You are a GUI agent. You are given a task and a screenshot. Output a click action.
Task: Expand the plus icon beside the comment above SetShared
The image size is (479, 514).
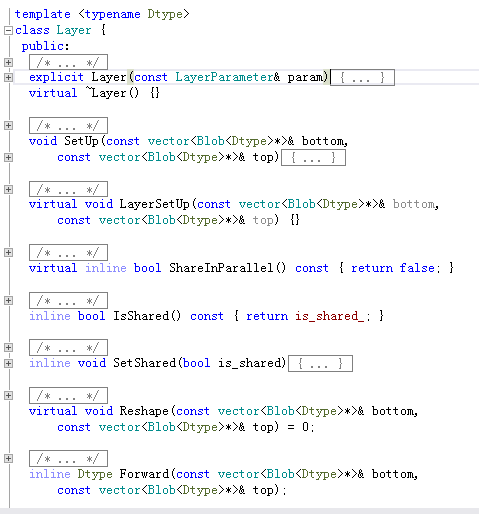[x=8, y=347]
